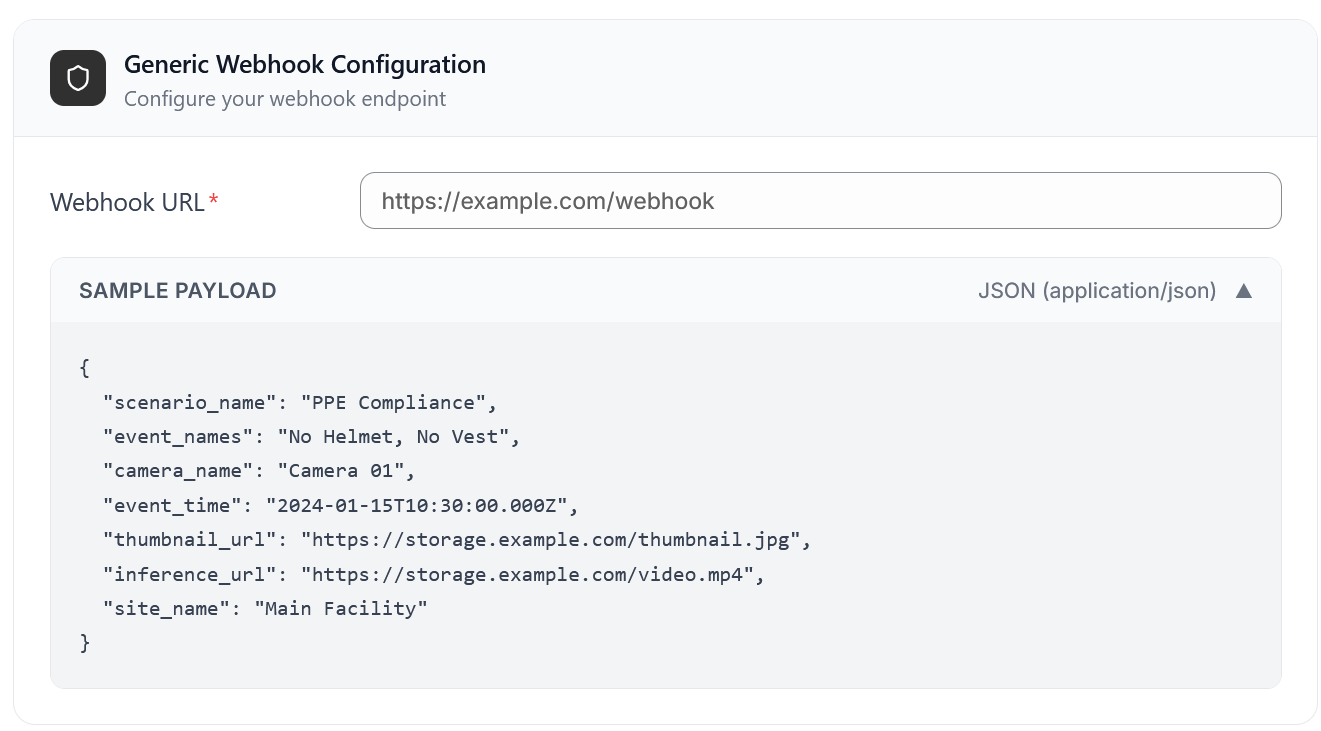Click the "camera_name": "Camera 01" line
Screen dimensions: 1321x731
tap(258, 471)
